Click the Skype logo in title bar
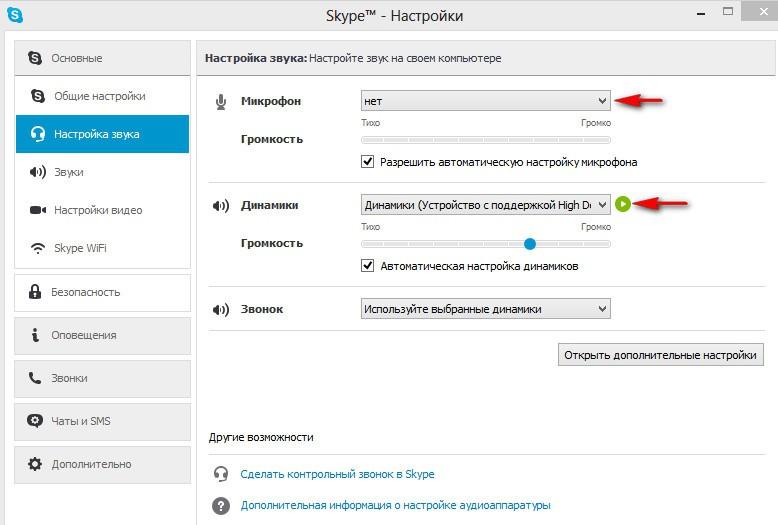778x525 pixels. click(15, 15)
